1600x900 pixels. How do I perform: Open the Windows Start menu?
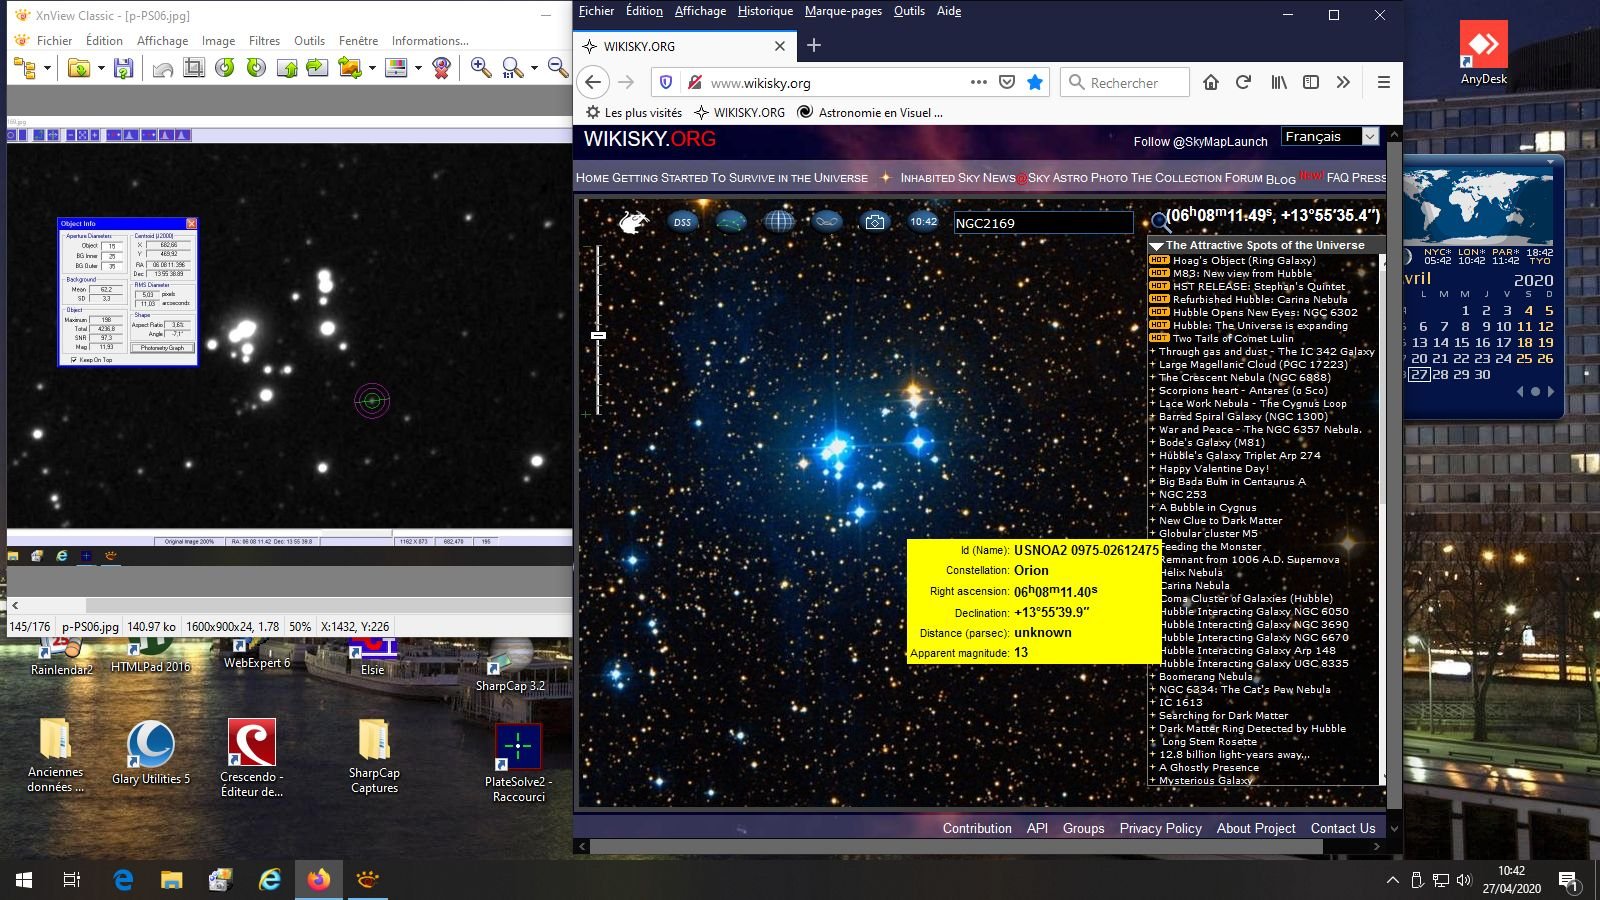24,880
